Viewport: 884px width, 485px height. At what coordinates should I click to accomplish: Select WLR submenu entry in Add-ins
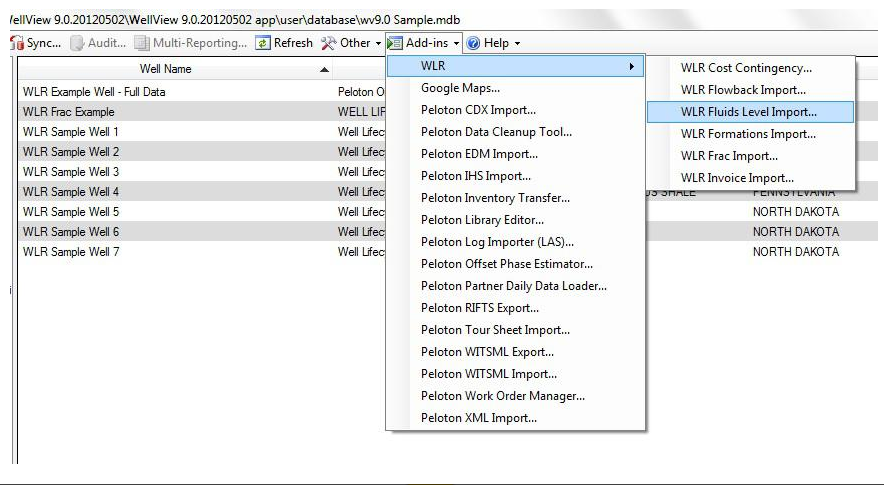click(x=515, y=66)
